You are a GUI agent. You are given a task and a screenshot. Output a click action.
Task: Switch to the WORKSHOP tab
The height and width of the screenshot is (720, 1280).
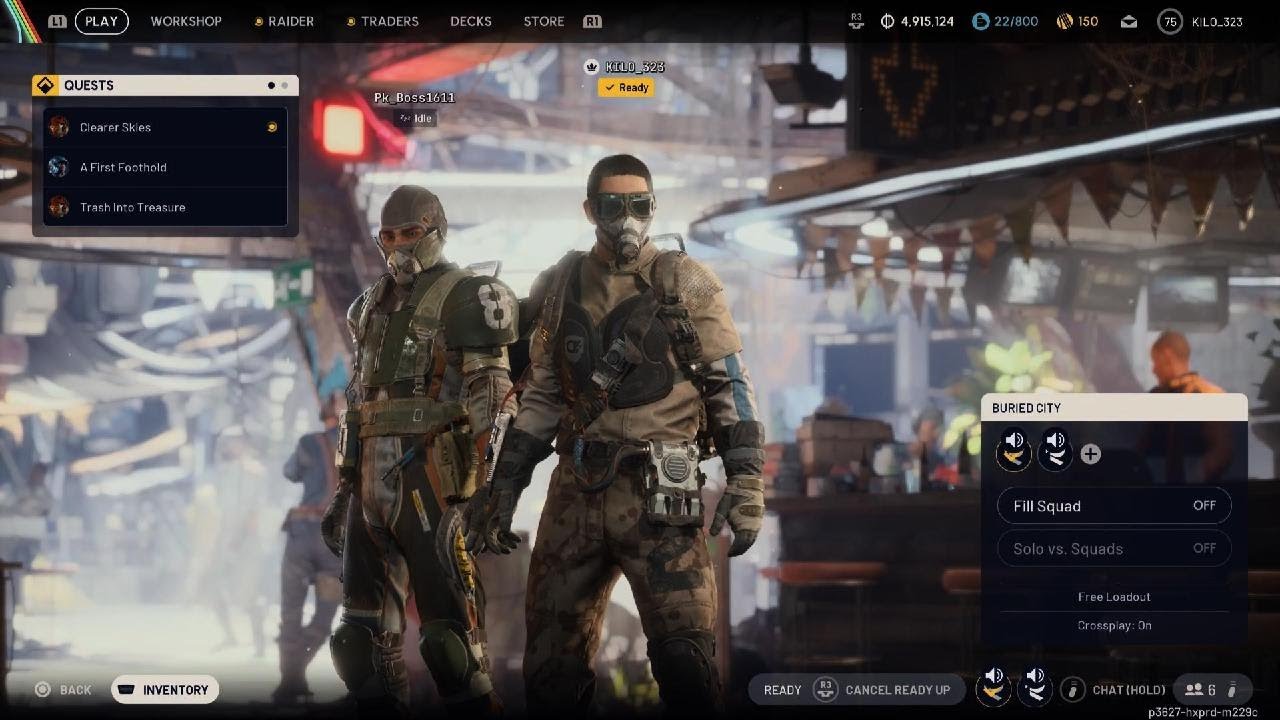pos(186,21)
